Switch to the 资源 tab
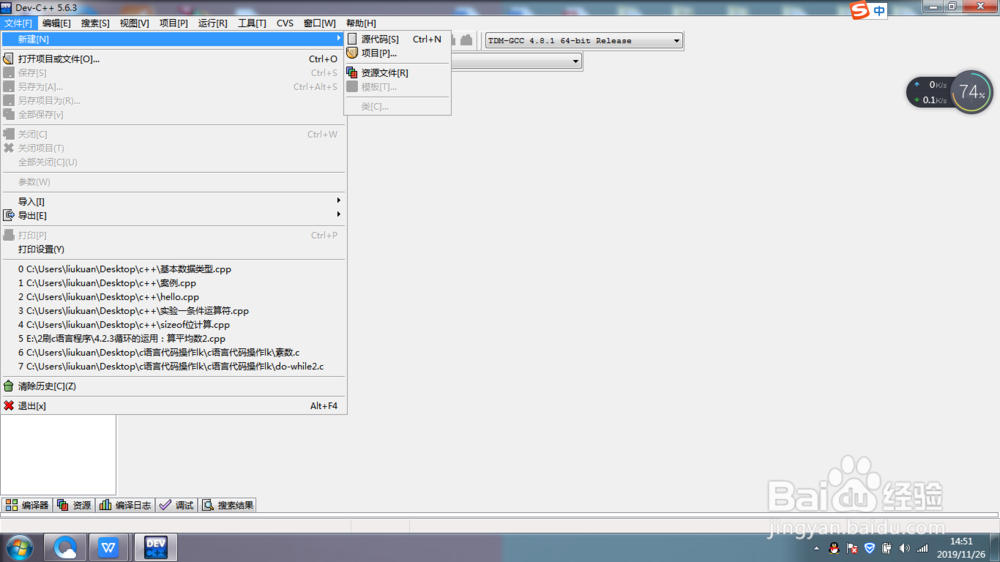 pos(74,505)
